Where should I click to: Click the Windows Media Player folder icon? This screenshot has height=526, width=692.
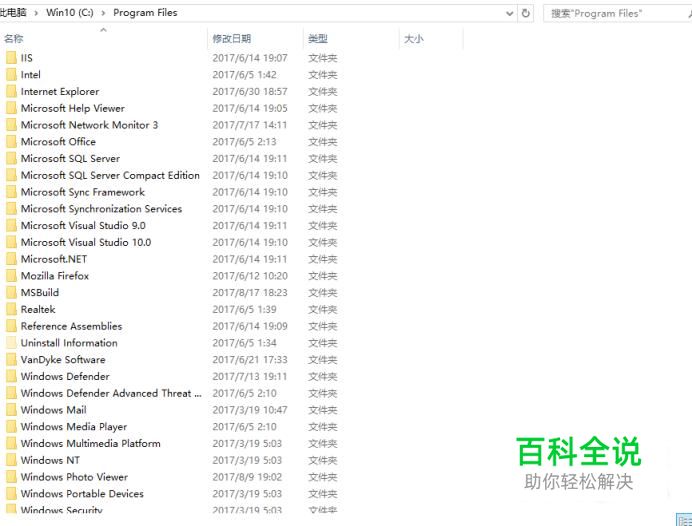(x=11, y=427)
